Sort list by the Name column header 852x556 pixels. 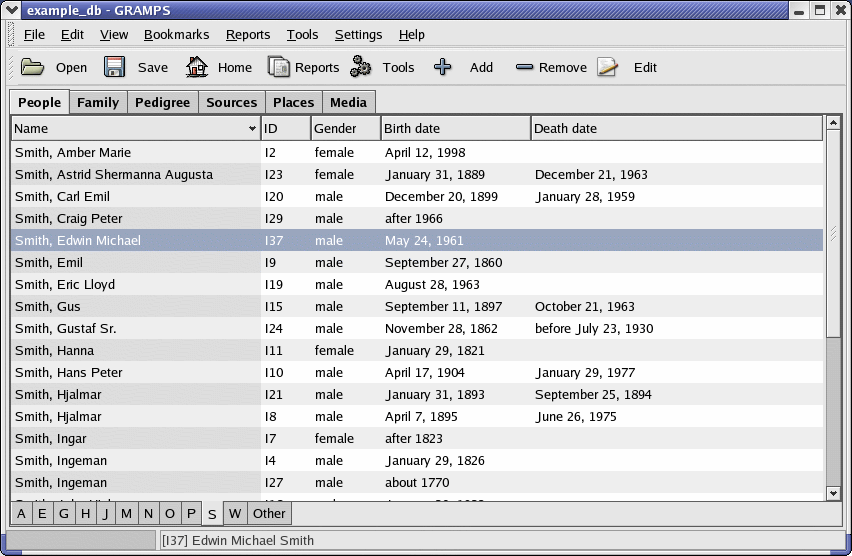click(135, 128)
